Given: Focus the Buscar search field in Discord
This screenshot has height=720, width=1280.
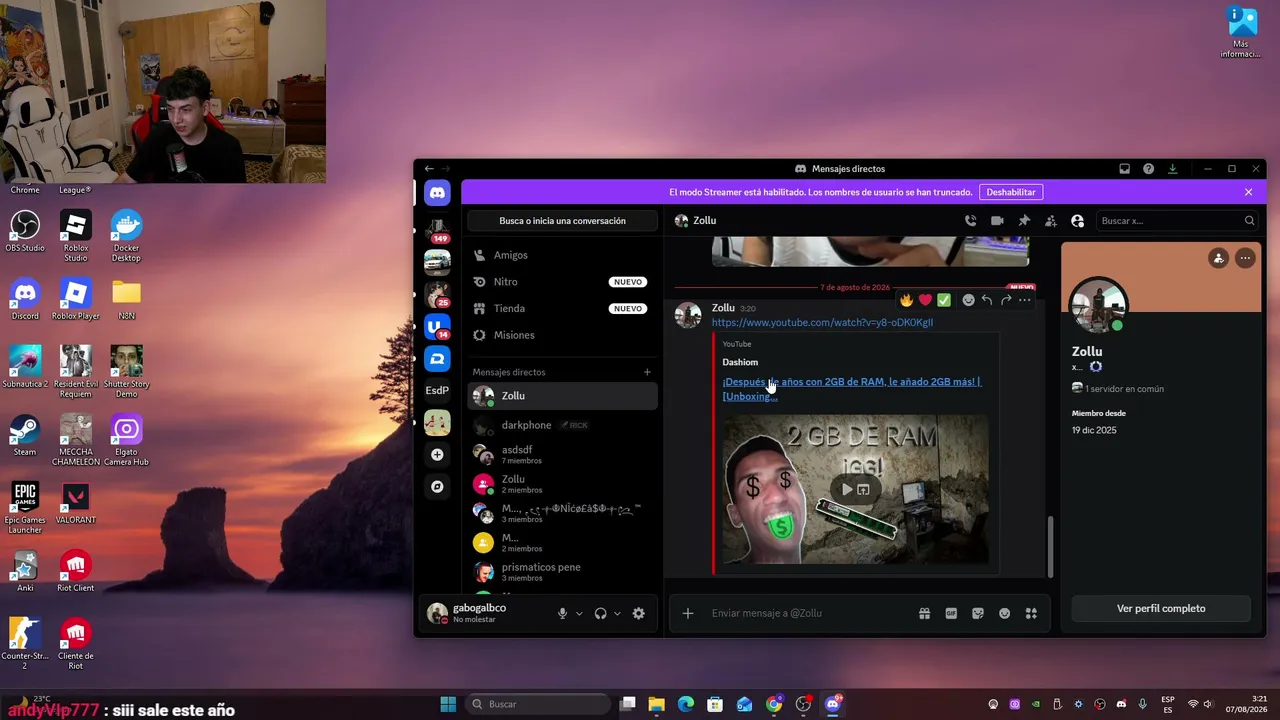Looking at the screenshot, I should click(x=1176, y=221).
